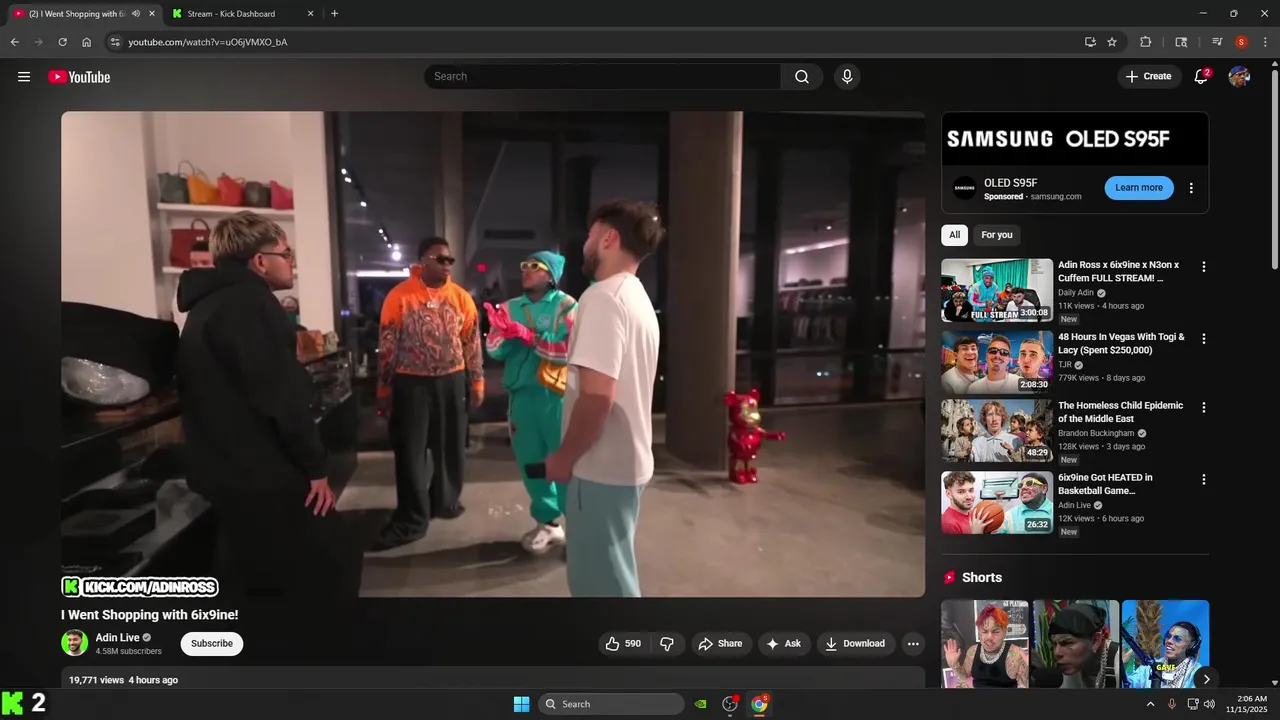Open more actions under the video
This screenshot has width=1280, height=720.
(x=913, y=644)
